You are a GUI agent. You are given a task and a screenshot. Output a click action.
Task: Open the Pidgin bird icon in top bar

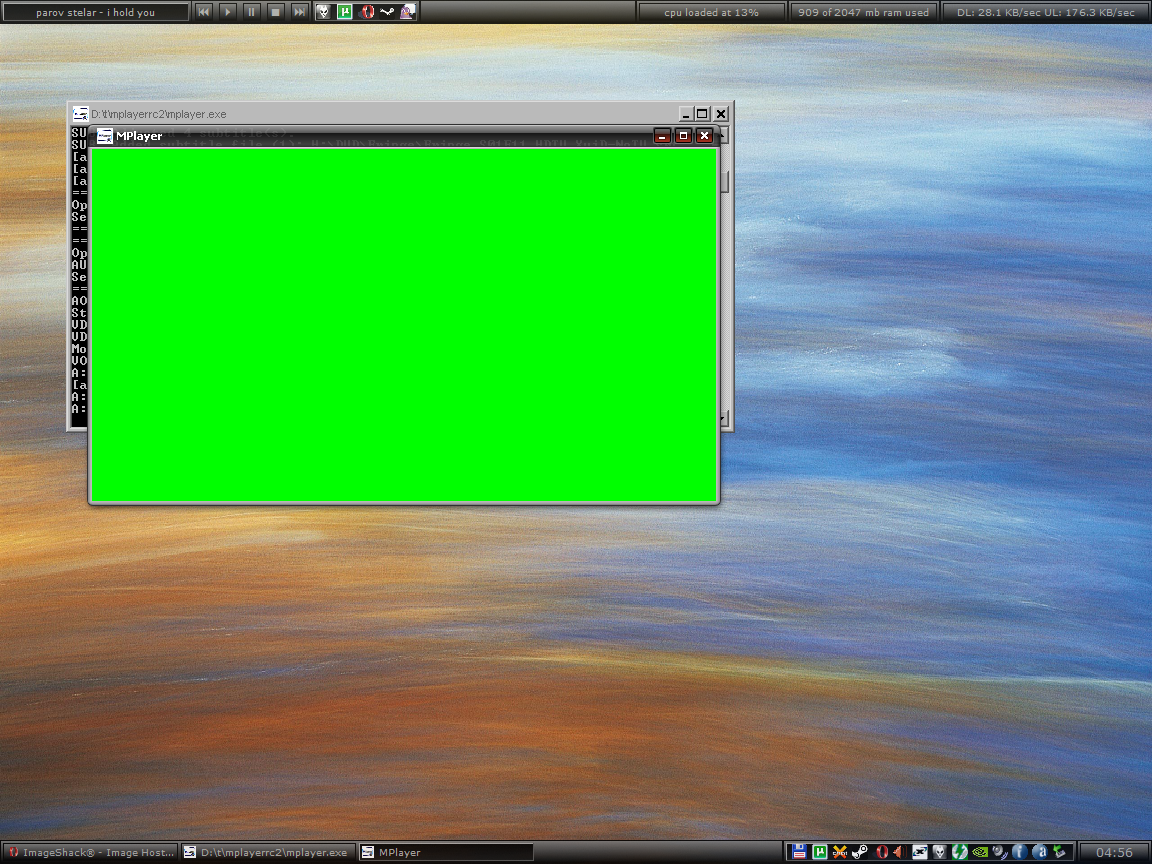[408, 12]
